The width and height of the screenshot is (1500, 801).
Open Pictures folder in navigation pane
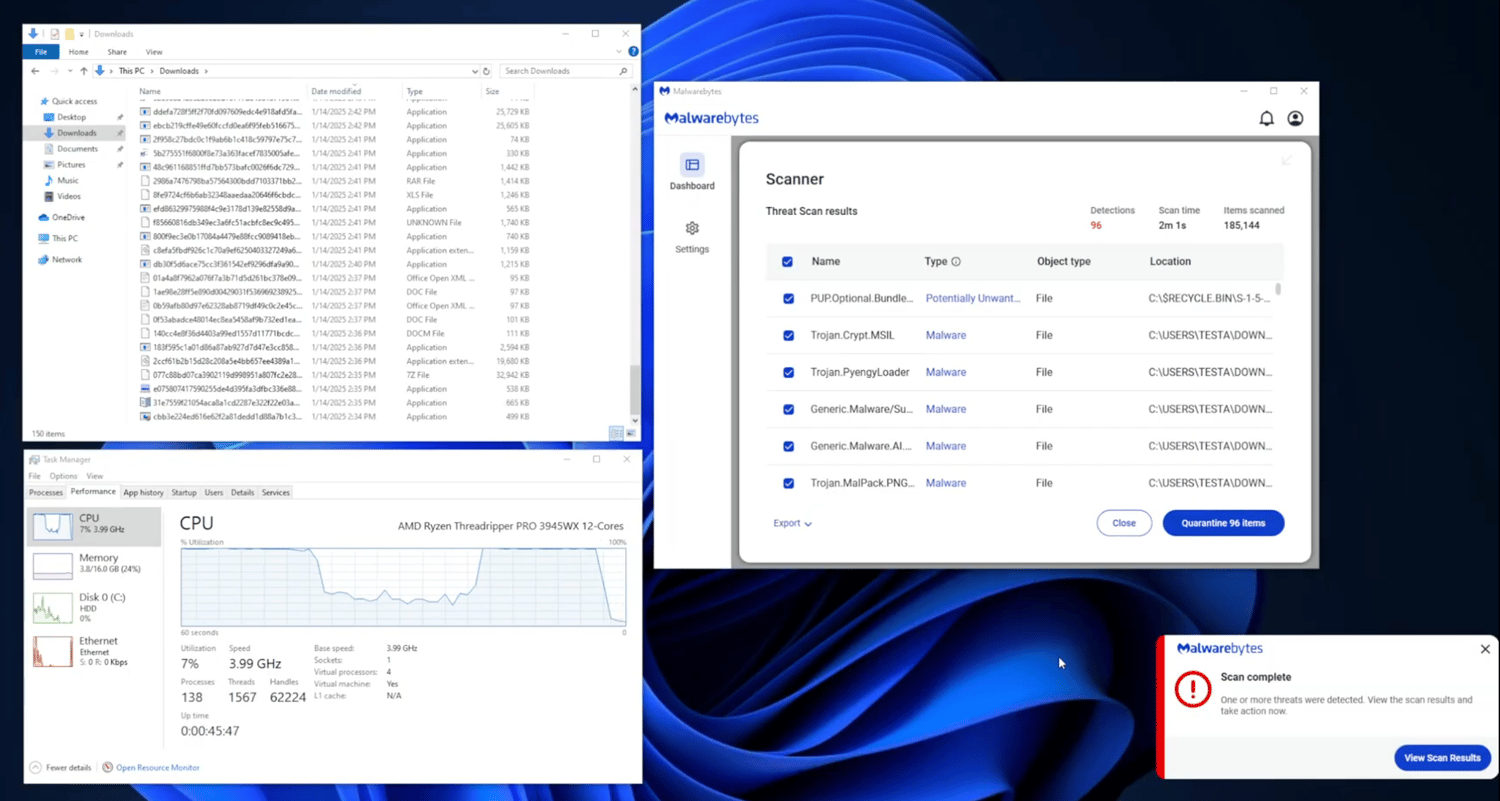tap(71, 164)
